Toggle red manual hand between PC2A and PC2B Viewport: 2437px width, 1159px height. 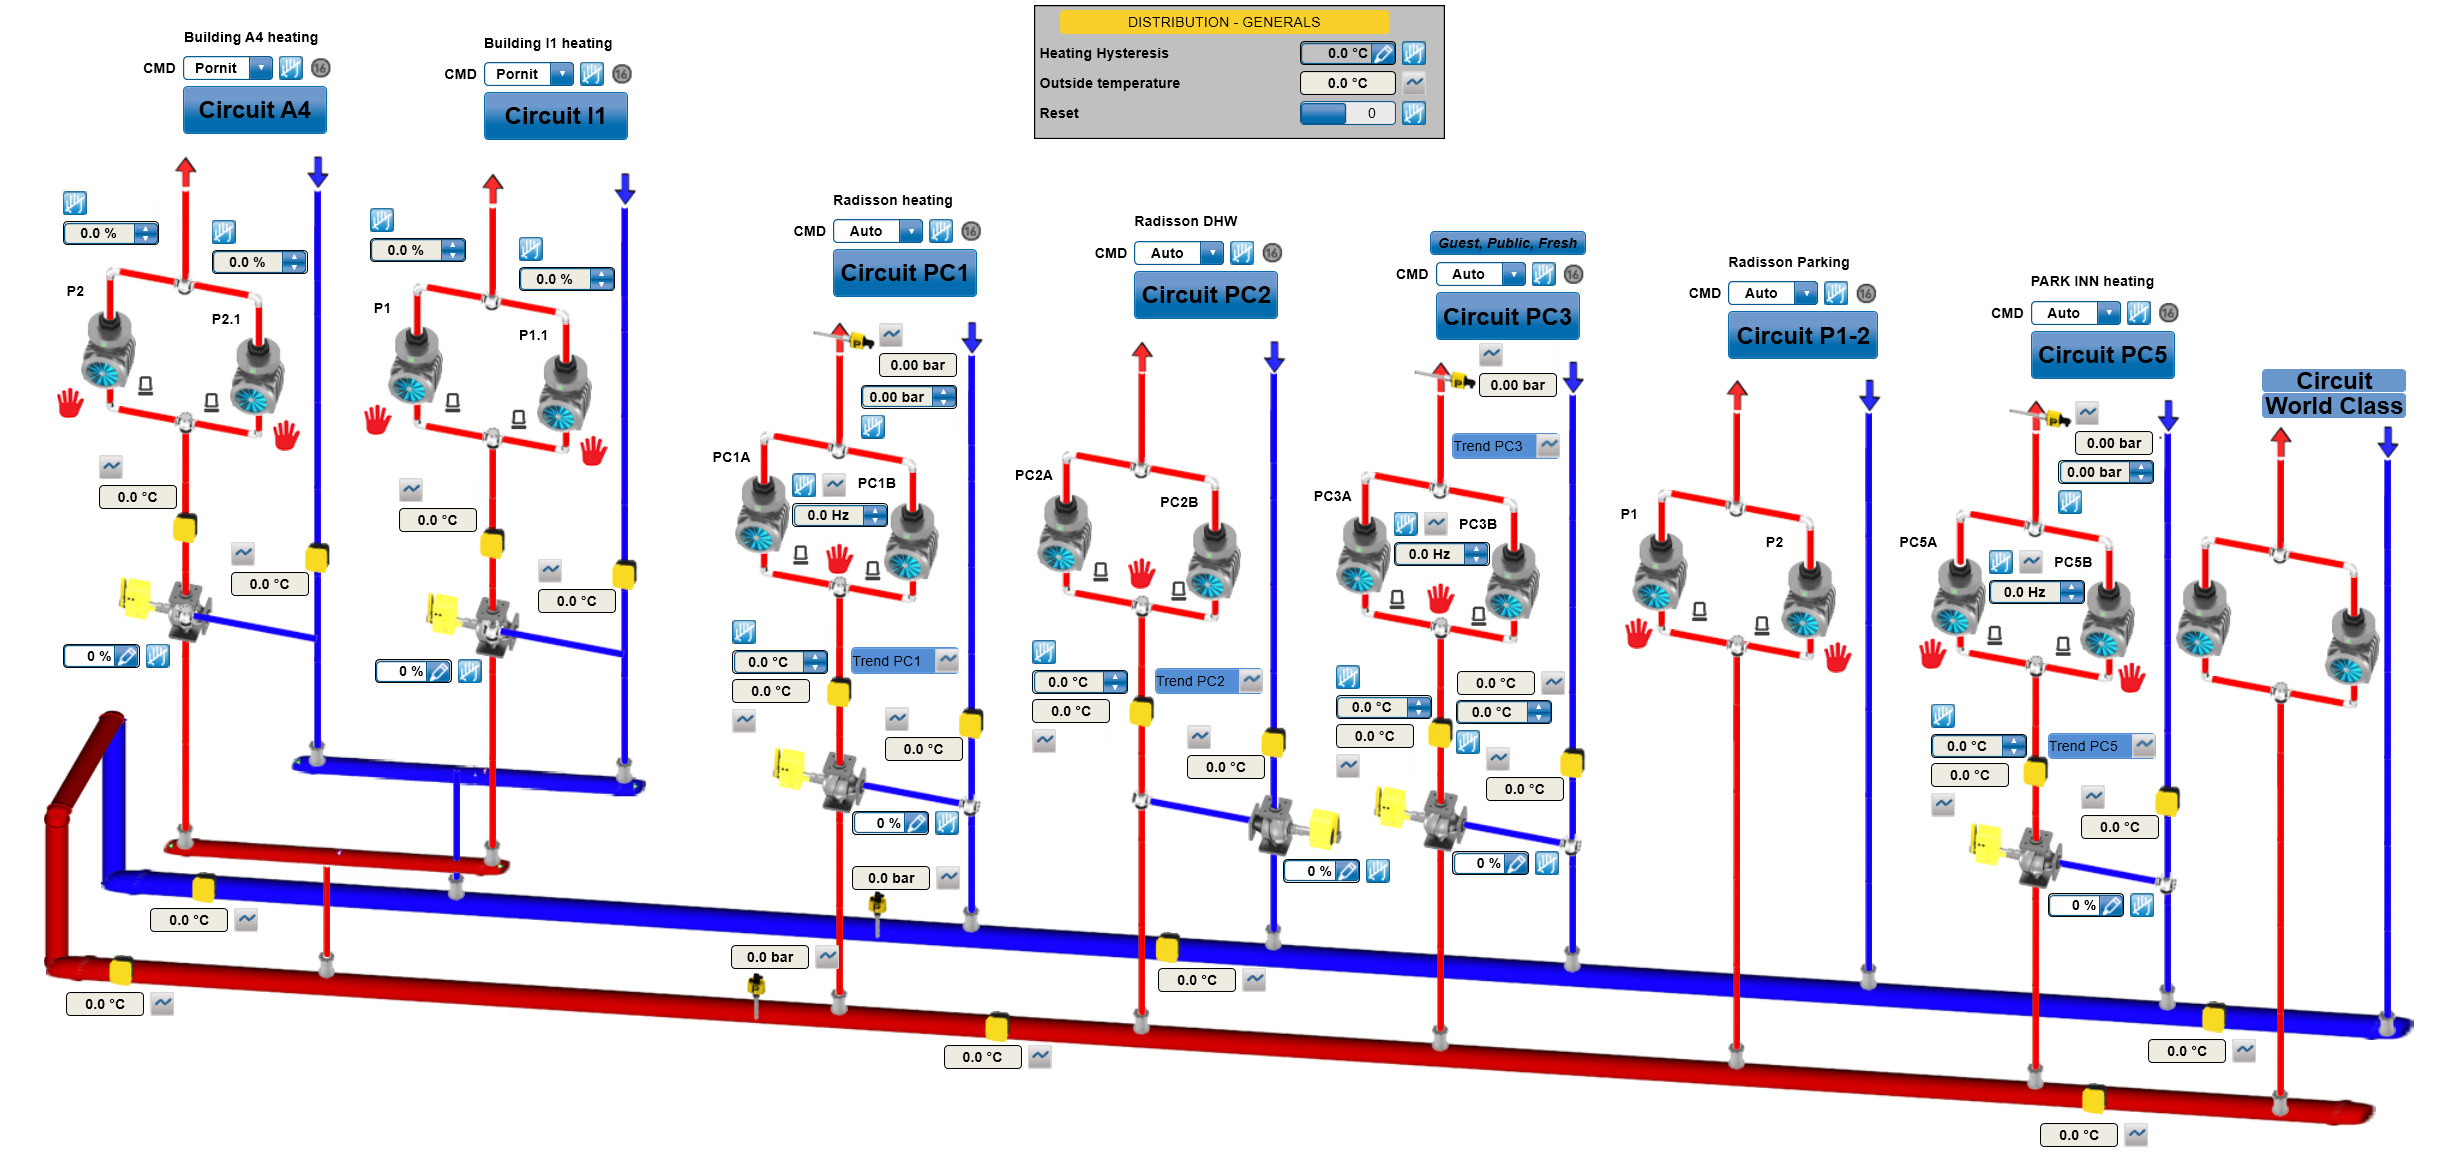[1141, 573]
